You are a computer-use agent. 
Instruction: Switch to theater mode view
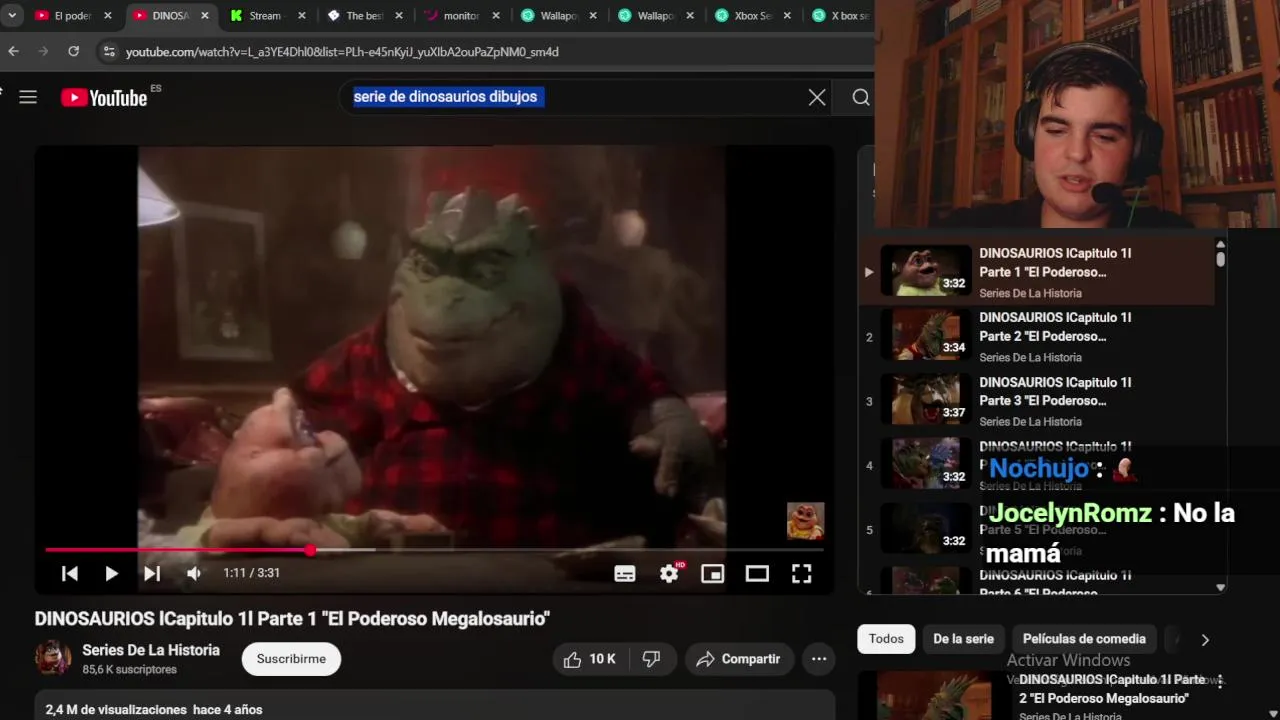[x=757, y=573]
